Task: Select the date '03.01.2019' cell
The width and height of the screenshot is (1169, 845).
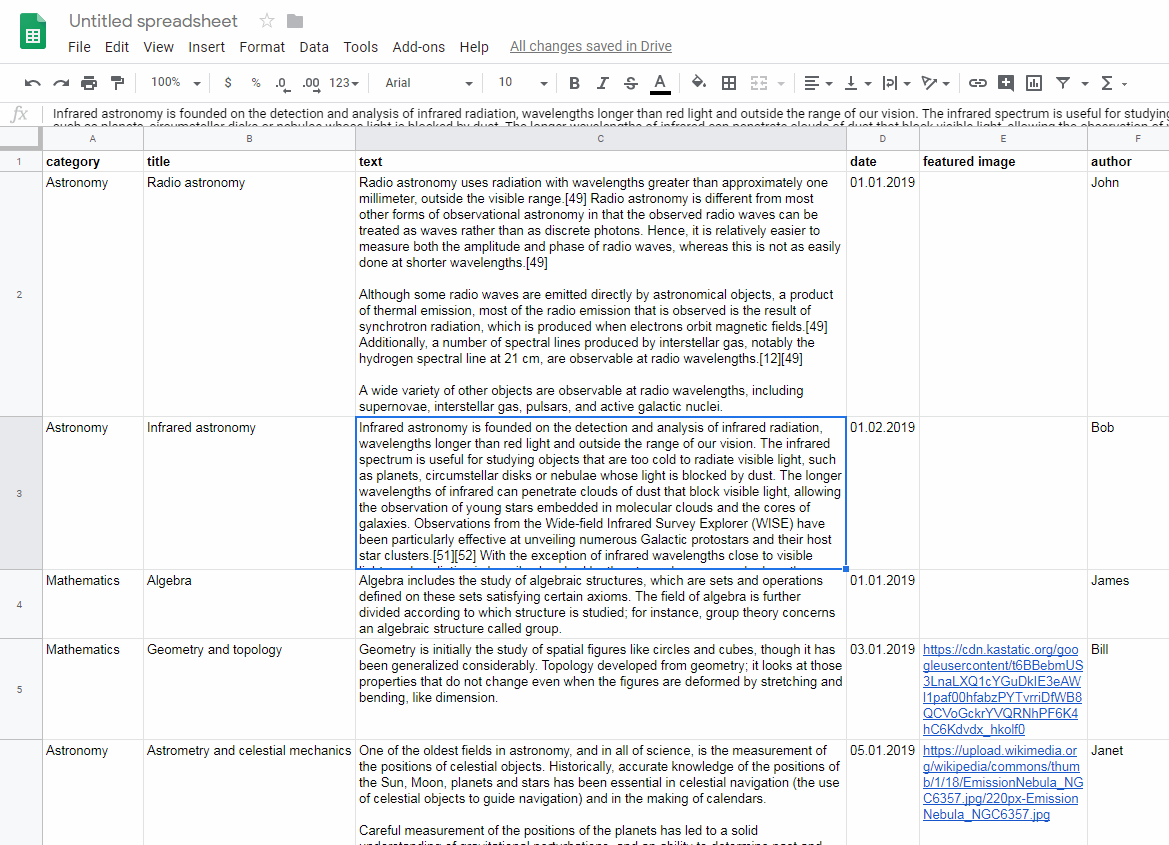Action: coord(883,689)
